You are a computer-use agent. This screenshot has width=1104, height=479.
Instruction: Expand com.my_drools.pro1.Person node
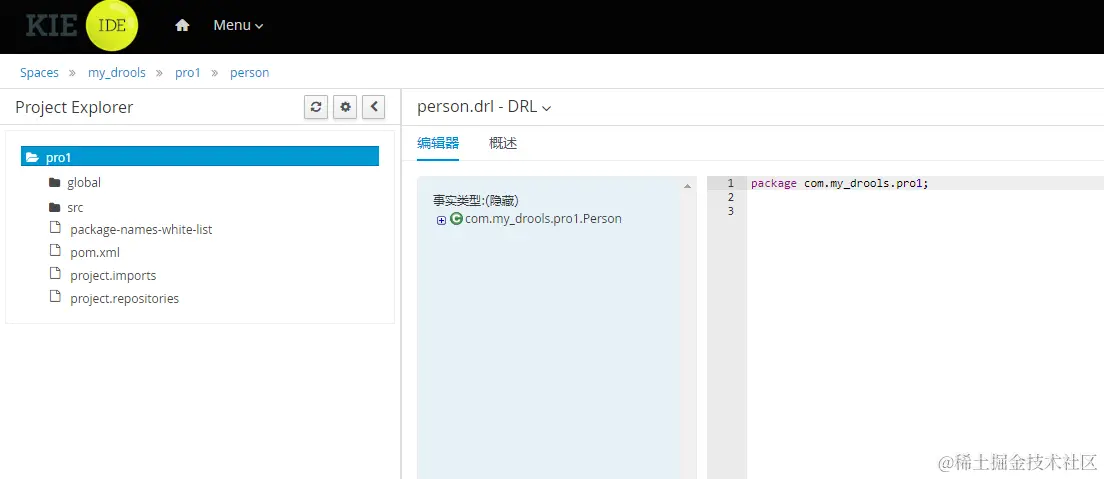coord(441,220)
